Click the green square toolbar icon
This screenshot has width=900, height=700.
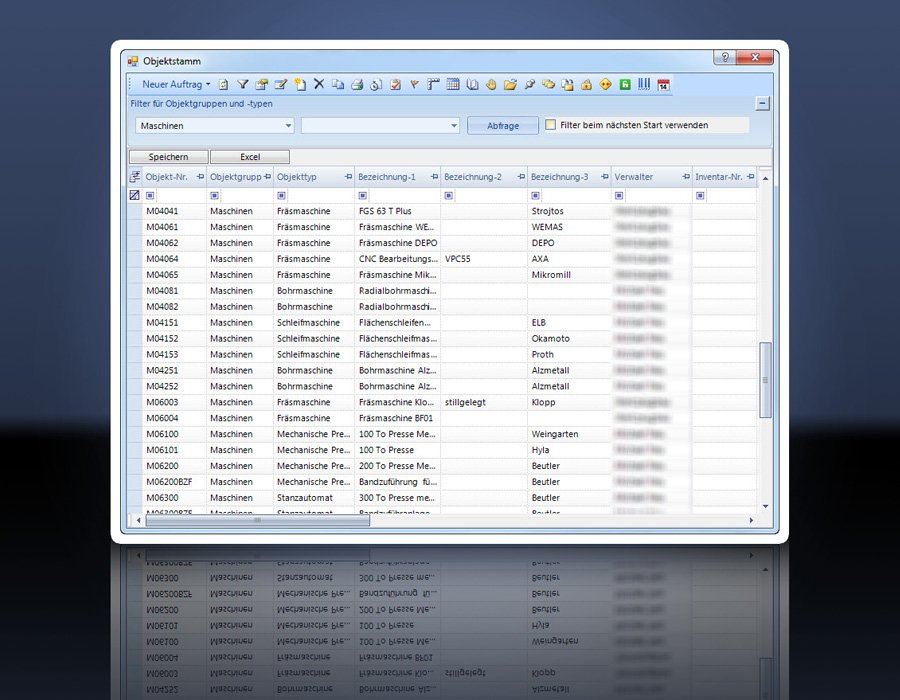coord(625,84)
